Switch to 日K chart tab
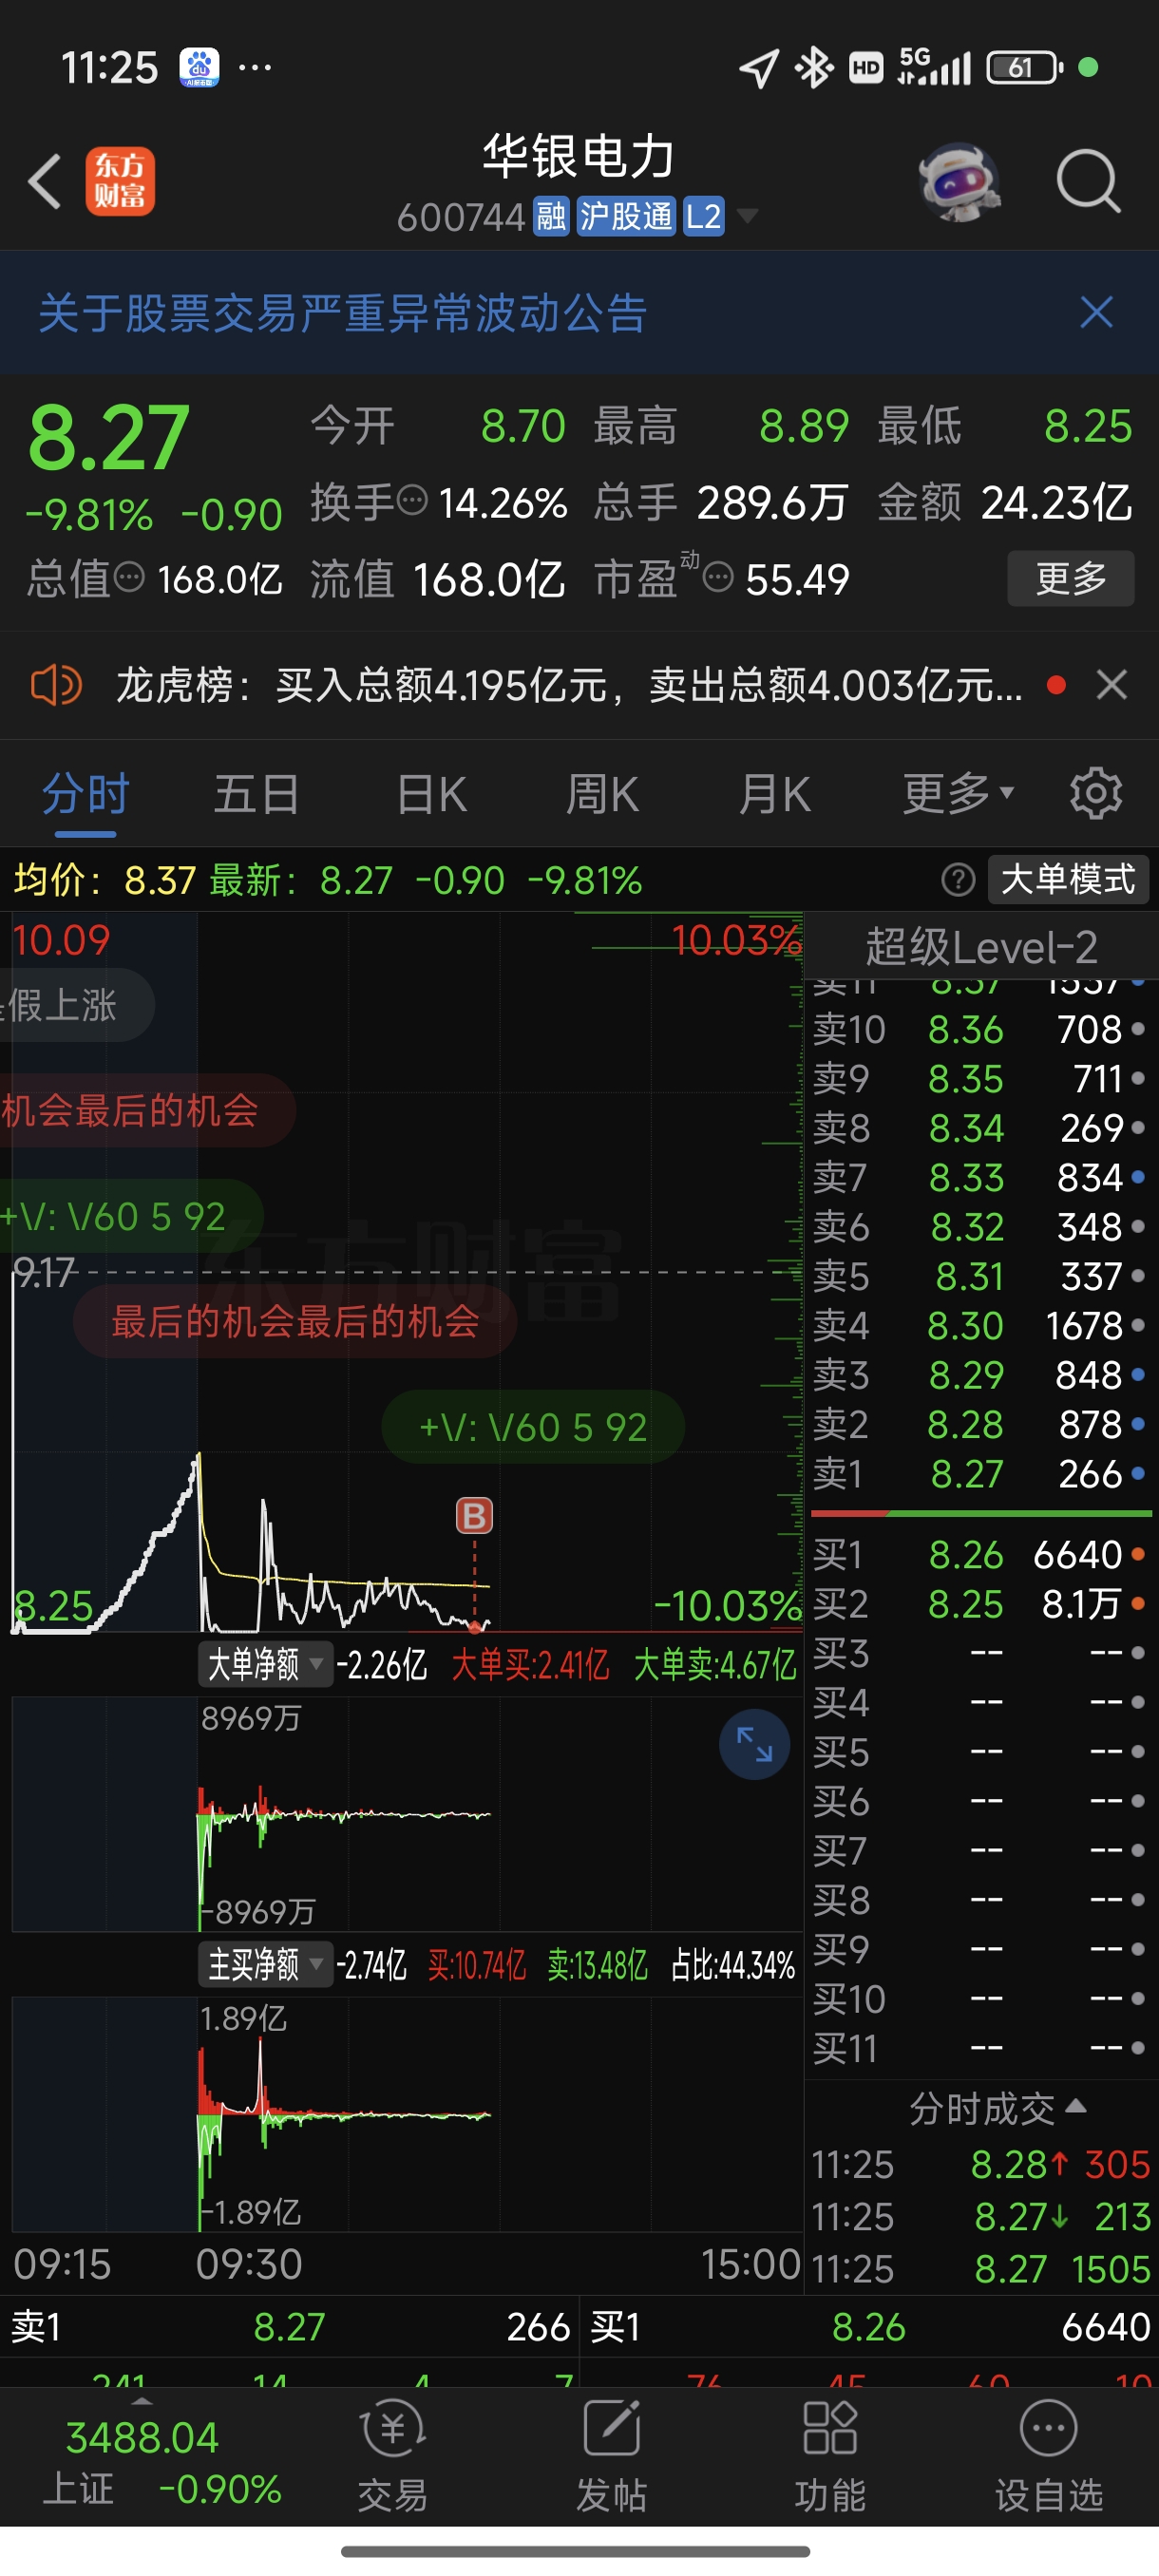This screenshot has height=2576, width=1159. coord(431,795)
